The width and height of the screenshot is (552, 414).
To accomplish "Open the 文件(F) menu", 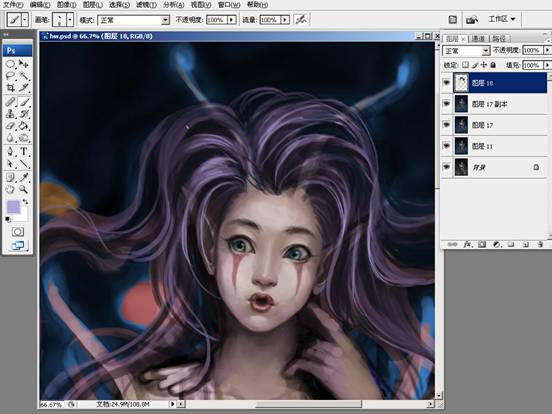I will [x=13, y=5].
